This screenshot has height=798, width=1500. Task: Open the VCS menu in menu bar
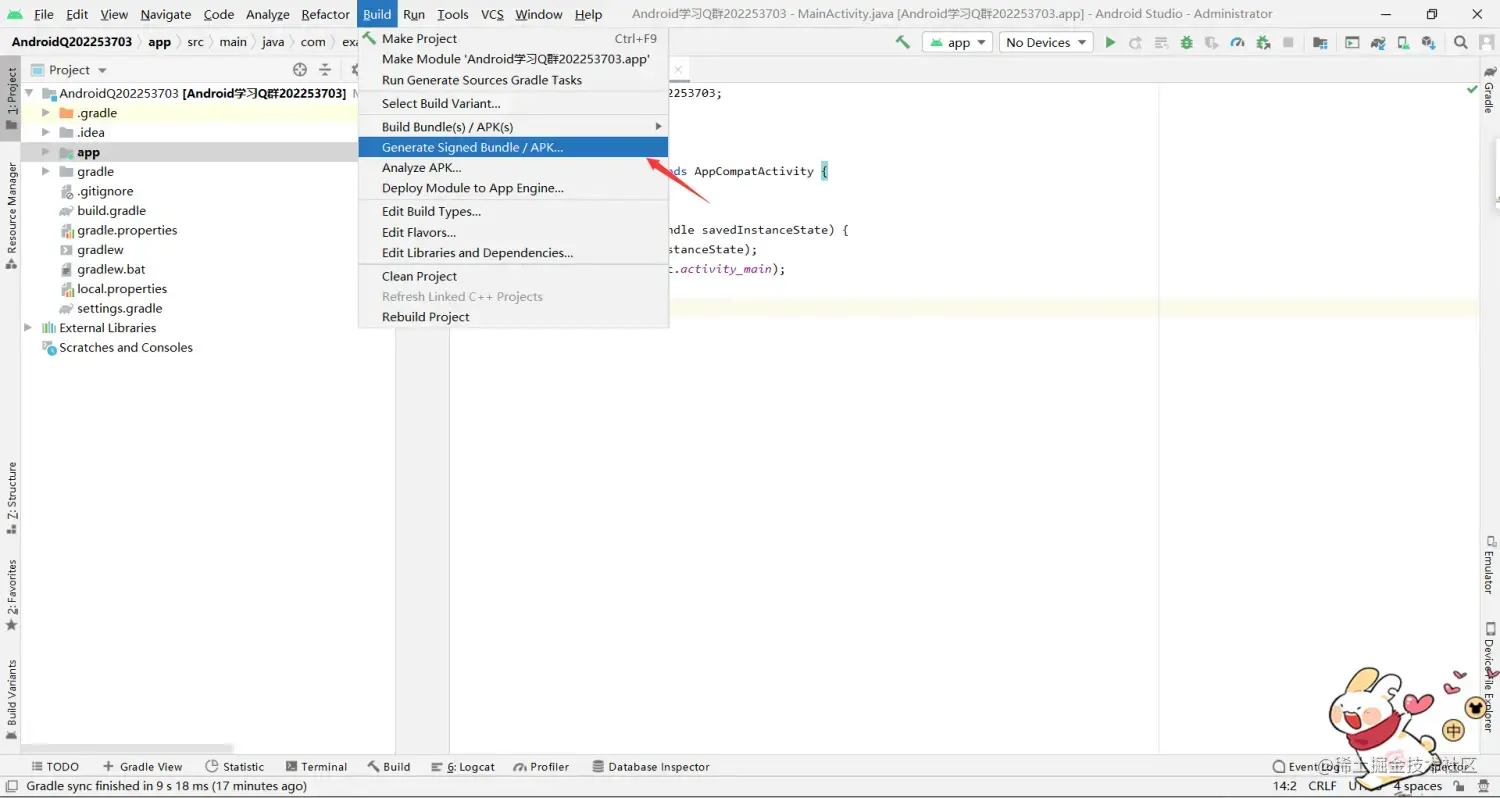coord(492,14)
